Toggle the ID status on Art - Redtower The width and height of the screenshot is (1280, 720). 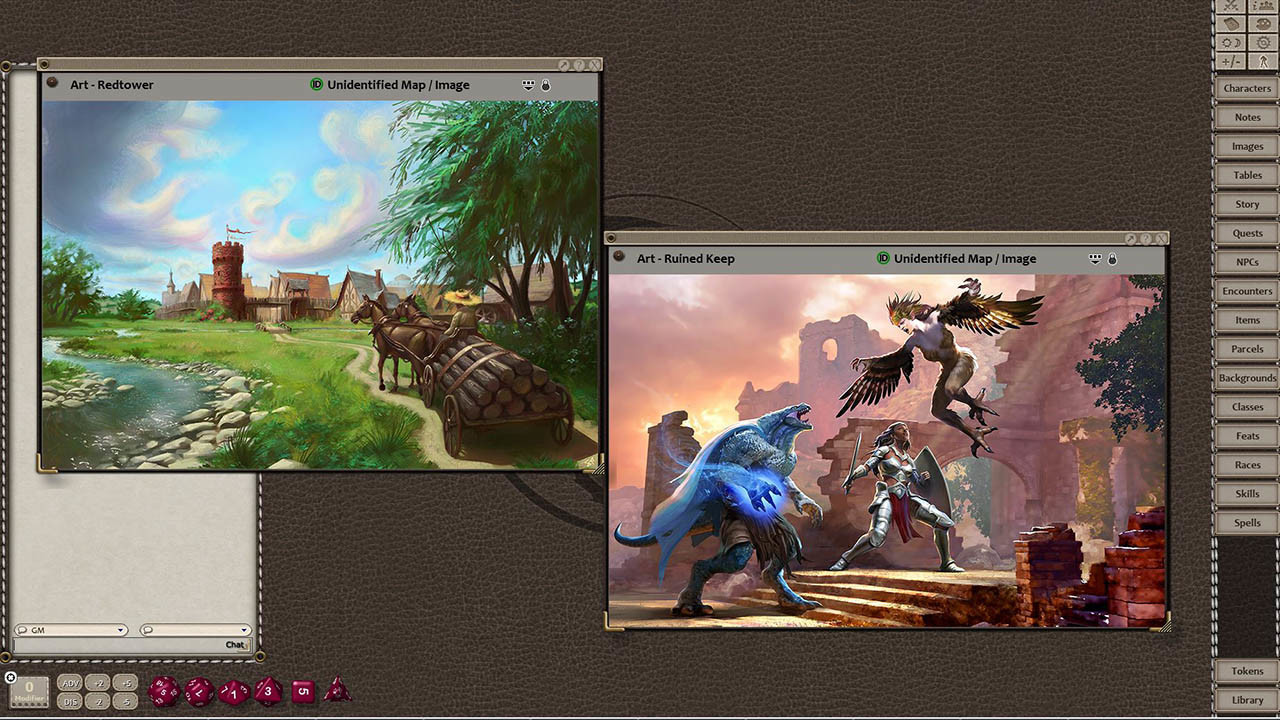[317, 85]
